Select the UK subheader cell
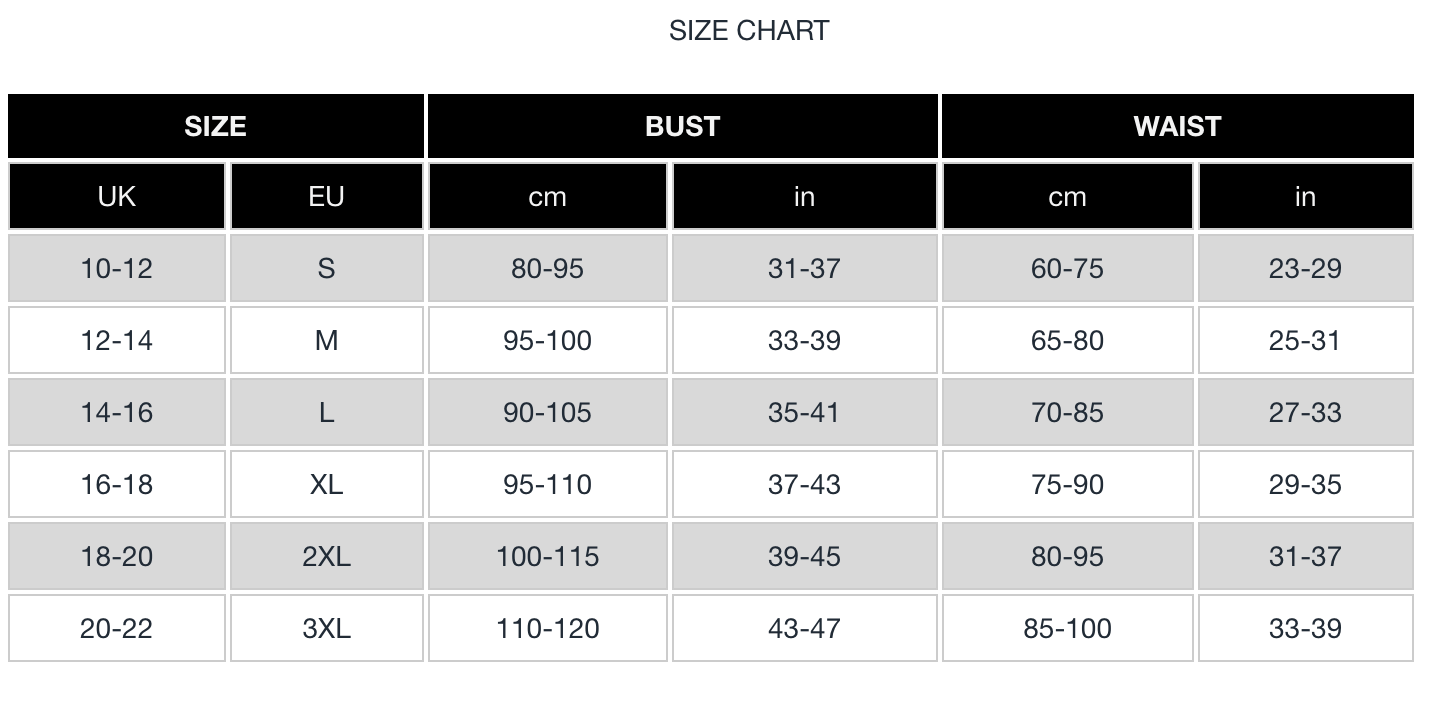This screenshot has height=716, width=1444. (117, 197)
